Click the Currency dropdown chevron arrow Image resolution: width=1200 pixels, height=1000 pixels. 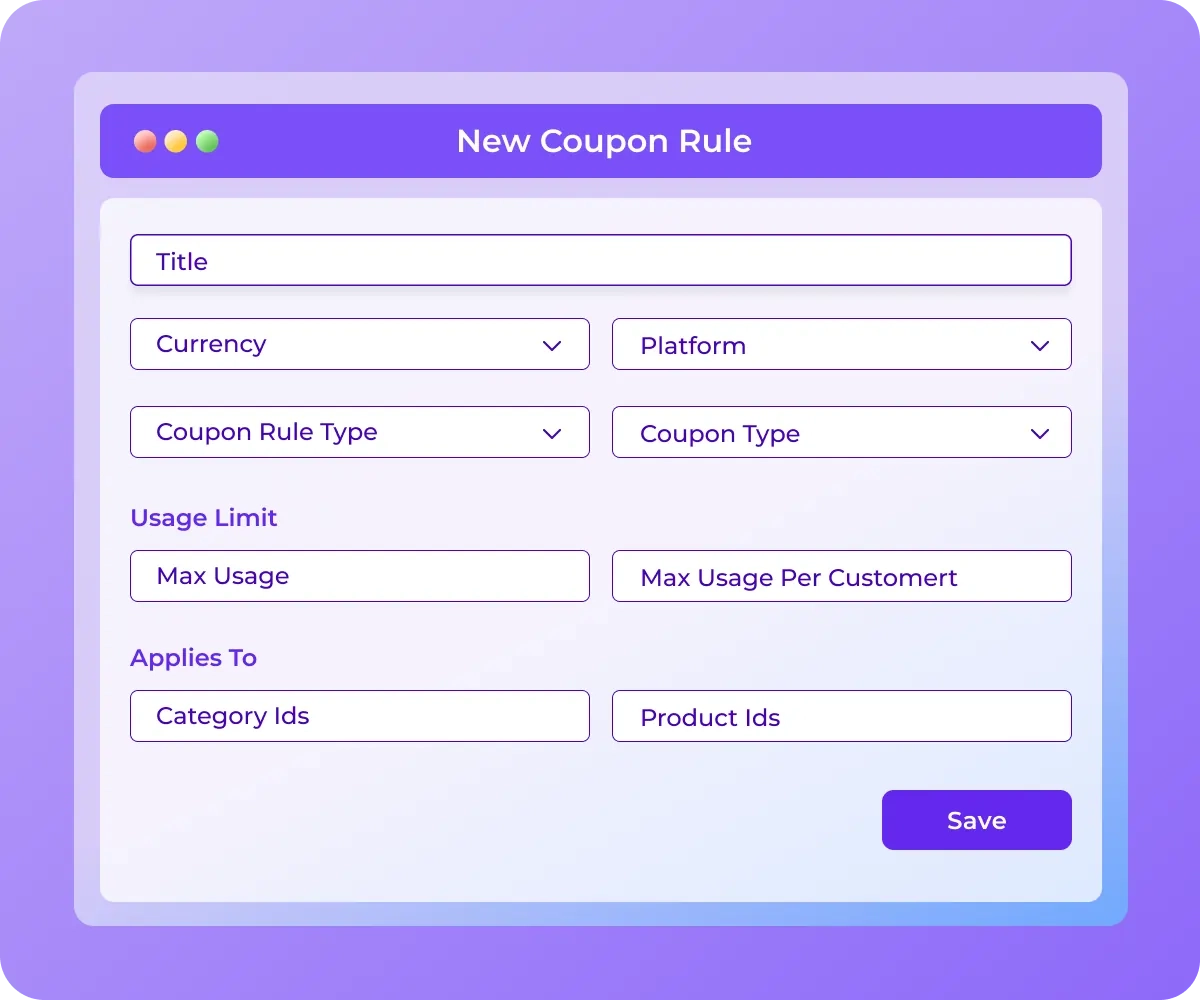tap(552, 345)
